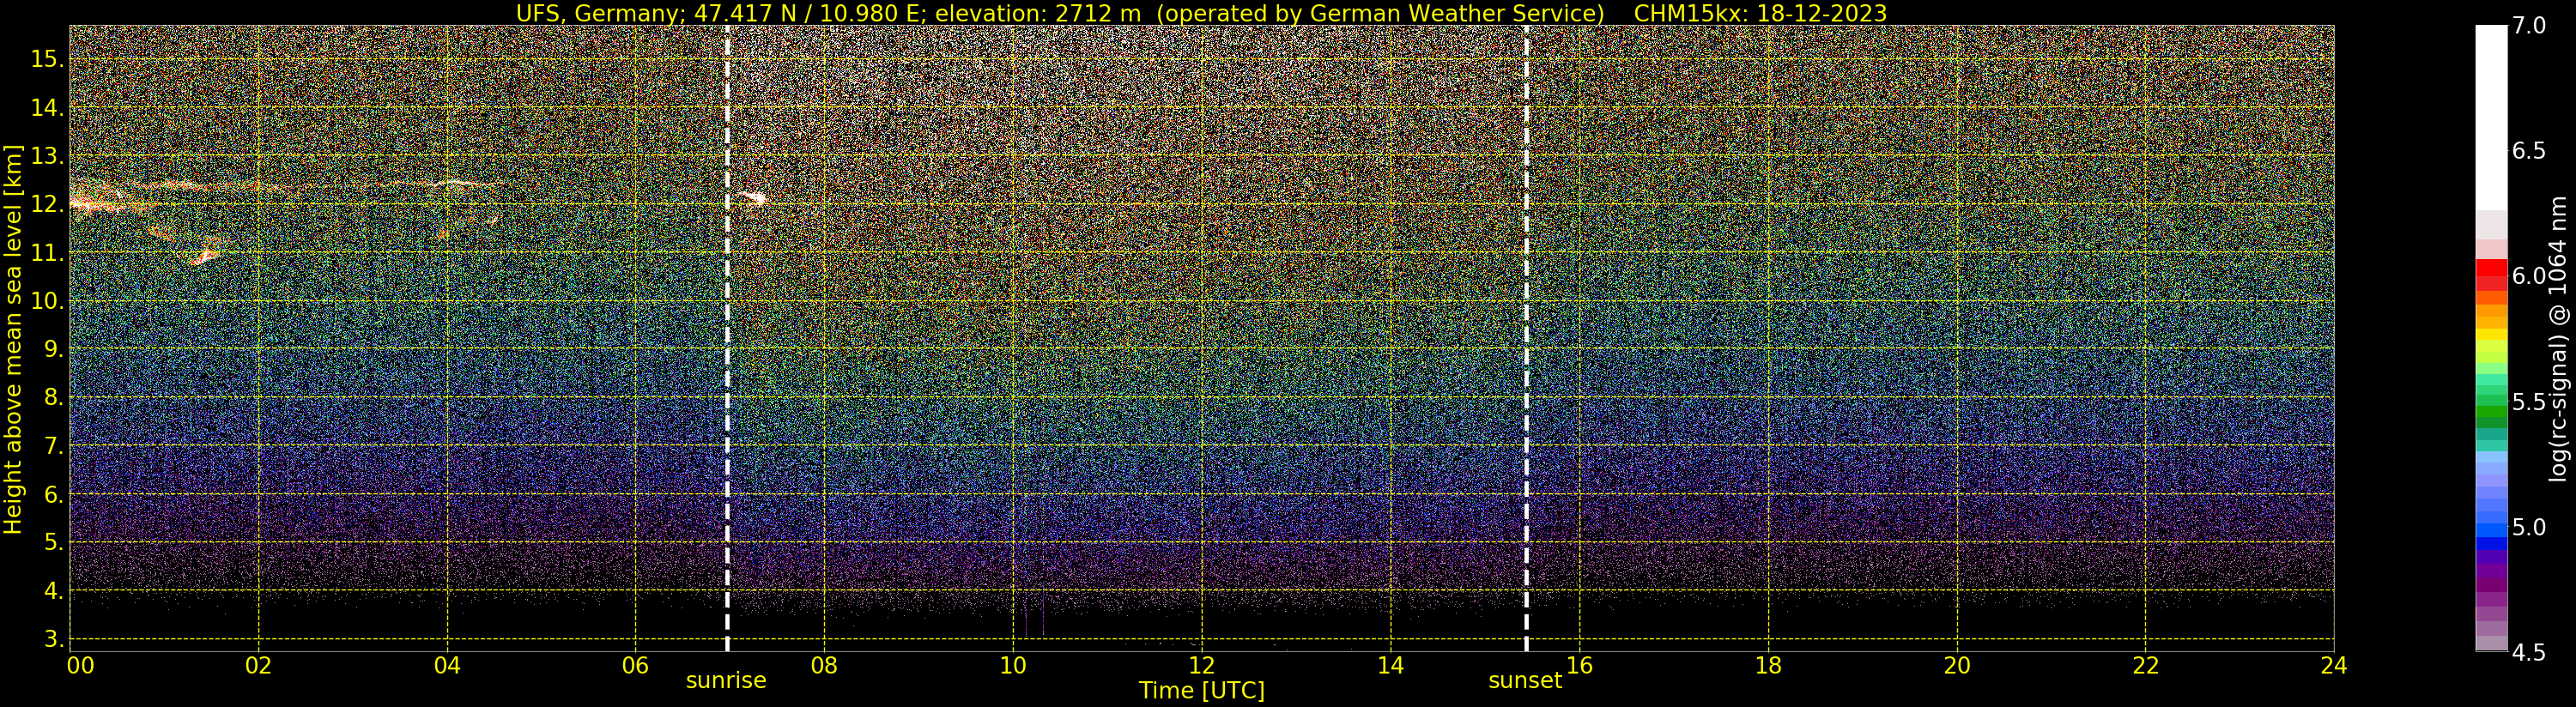2576x707 pixels.
Task: Click the 'Height above mean sea level [km]' axis label
Action: (13, 340)
